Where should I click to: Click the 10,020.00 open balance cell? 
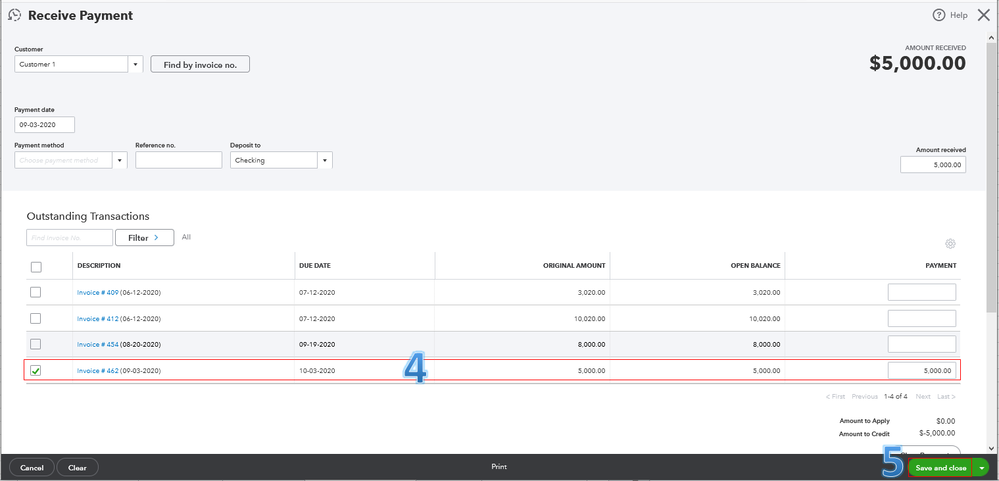tap(765, 319)
